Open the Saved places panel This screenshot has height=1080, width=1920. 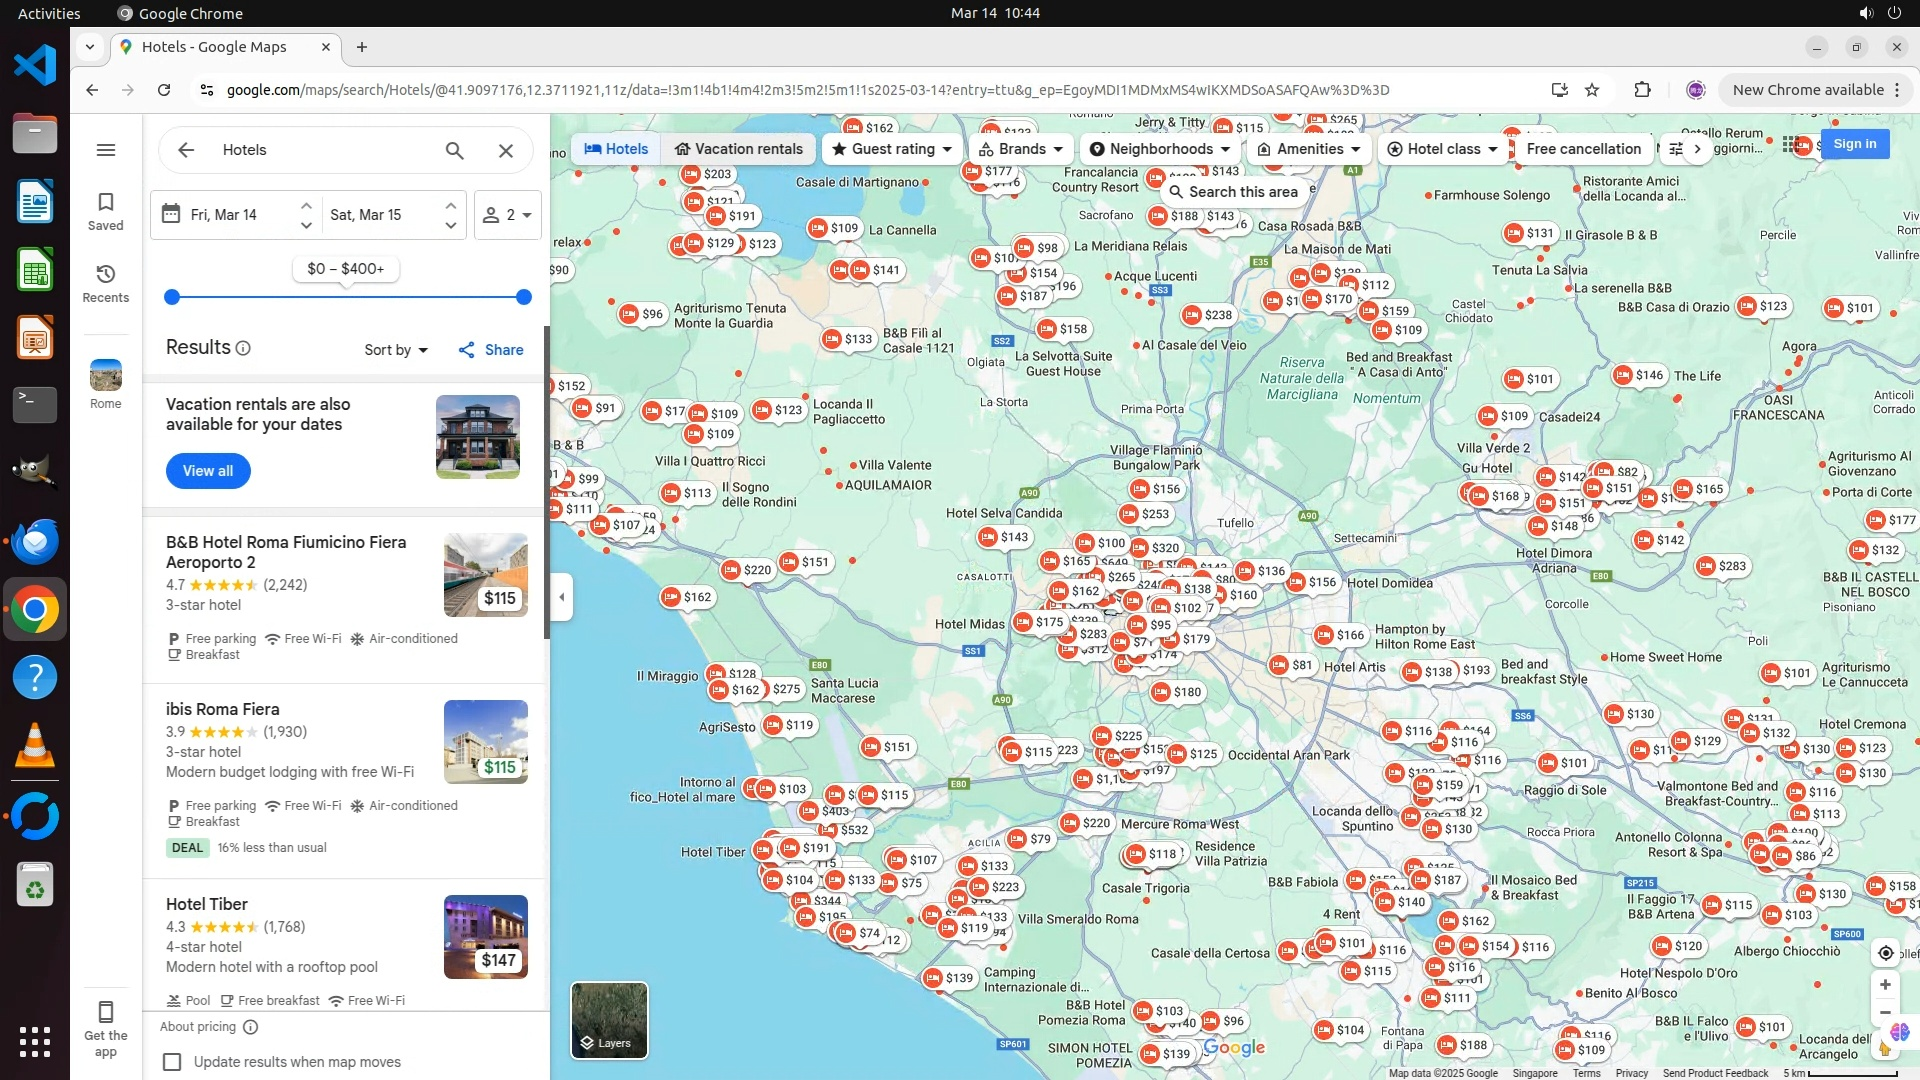[x=105, y=211]
